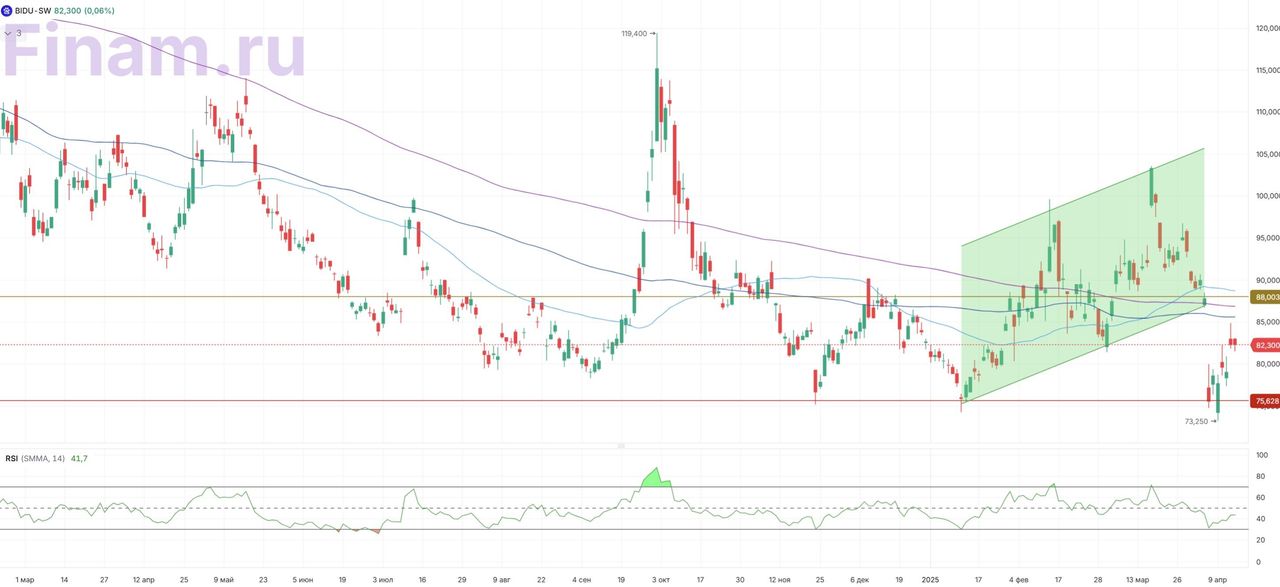Click the 2025 label on time axis
The image size is (1280, 587).
931,579
